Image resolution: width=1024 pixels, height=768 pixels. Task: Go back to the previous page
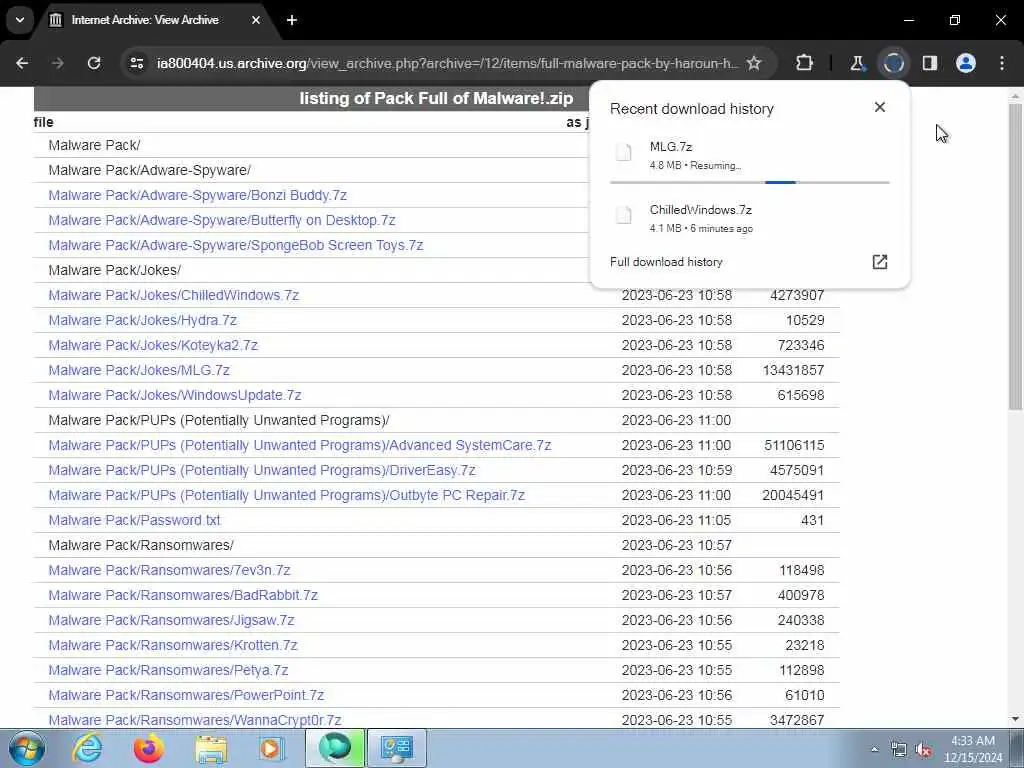(22, 63)
